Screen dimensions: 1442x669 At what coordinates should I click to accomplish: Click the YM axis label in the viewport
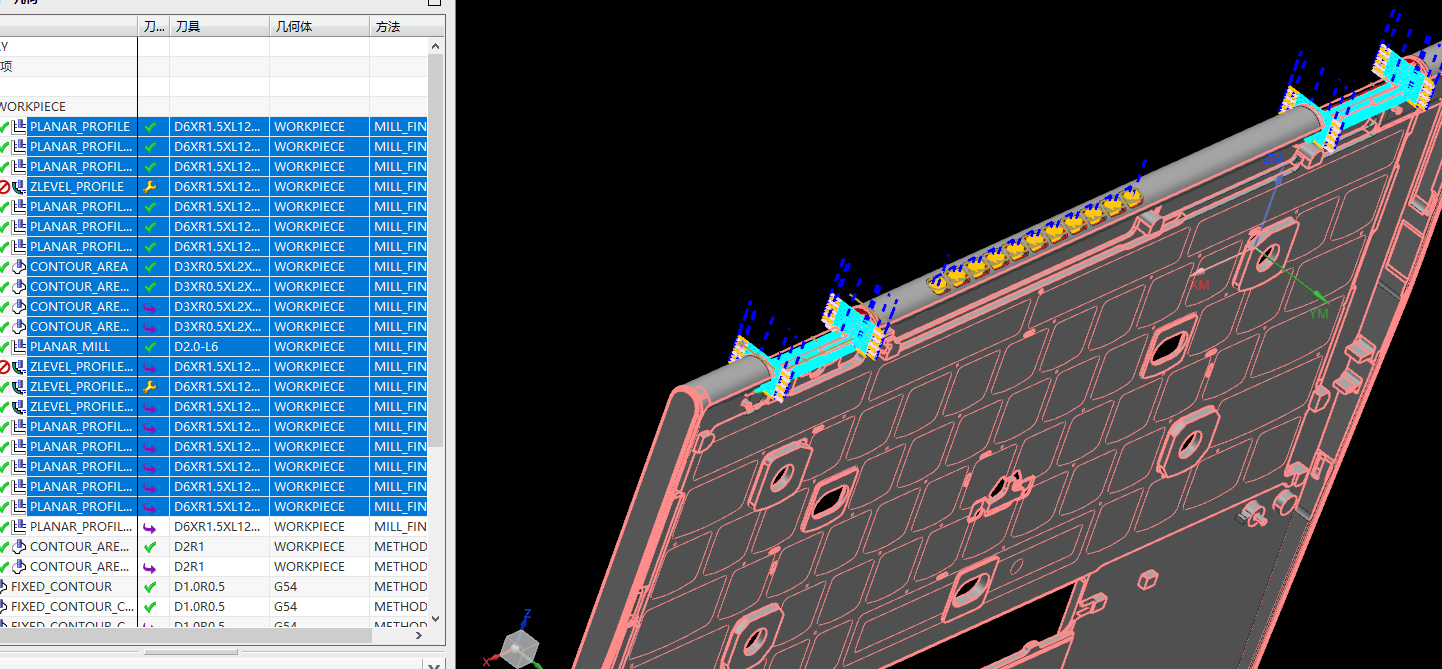pos(1319,314)
